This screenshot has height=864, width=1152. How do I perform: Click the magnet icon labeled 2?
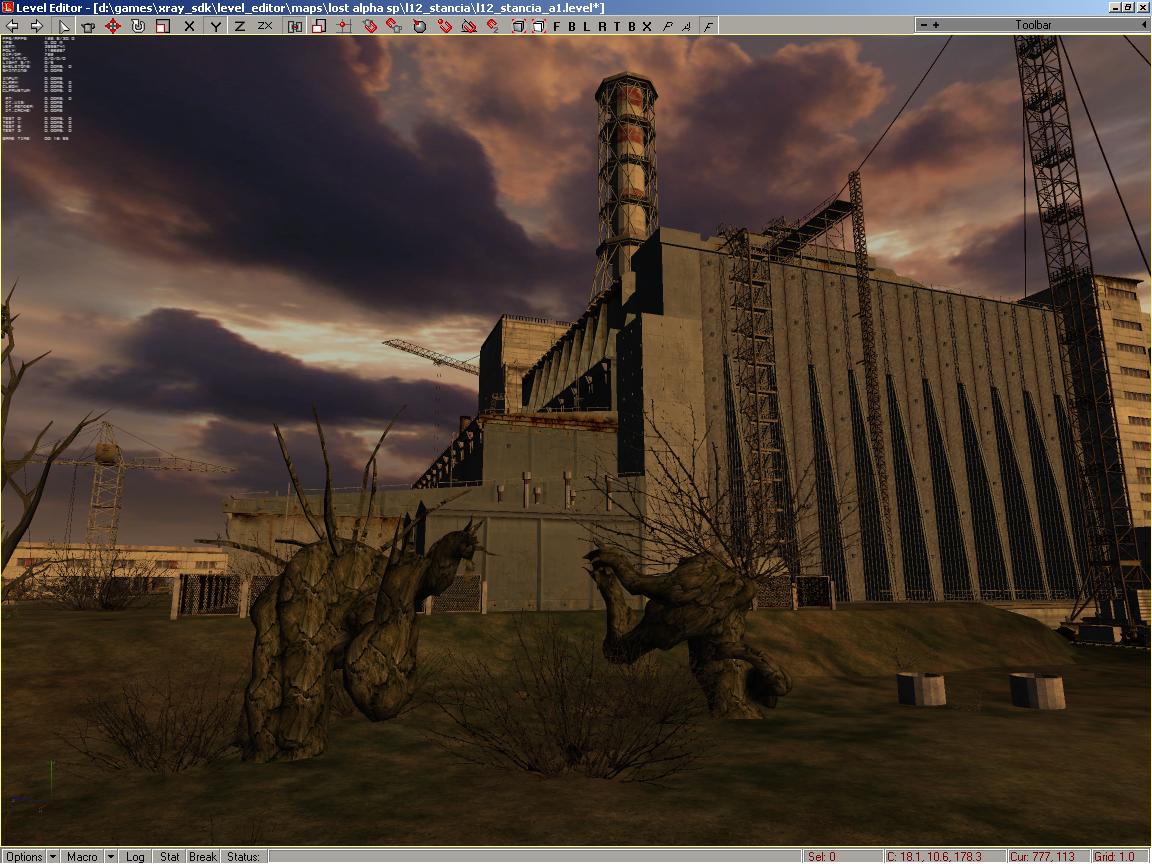click(x=493, y=26)
